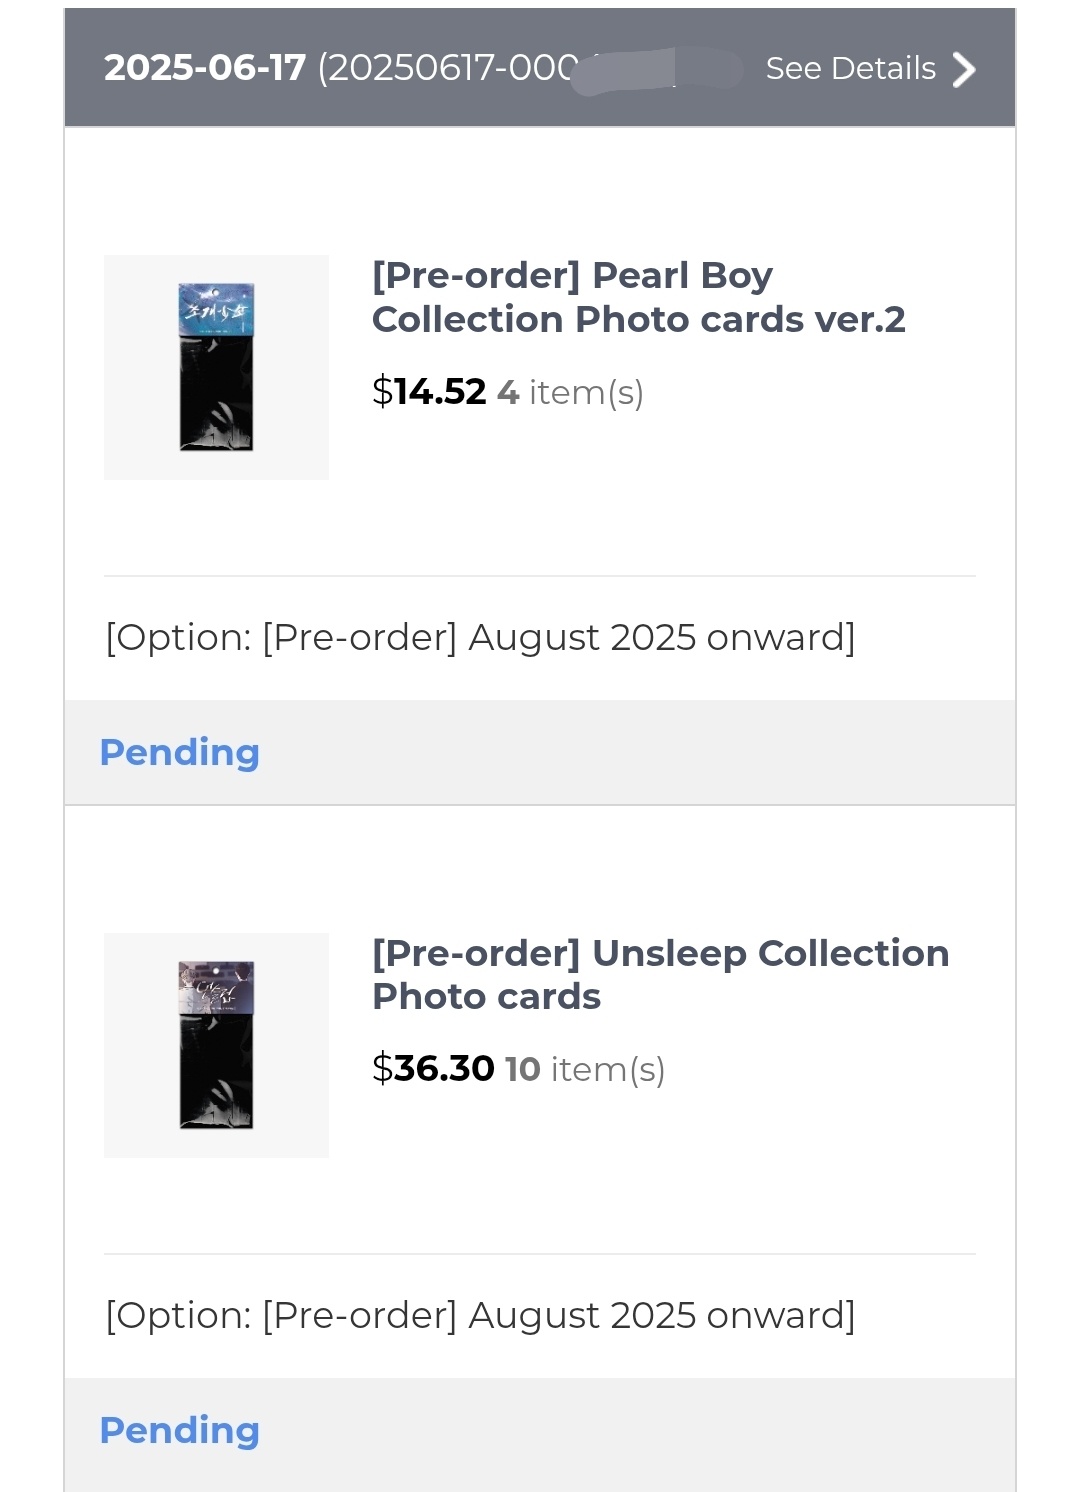Select the $36.30 price text

(x=433, y=1068)
